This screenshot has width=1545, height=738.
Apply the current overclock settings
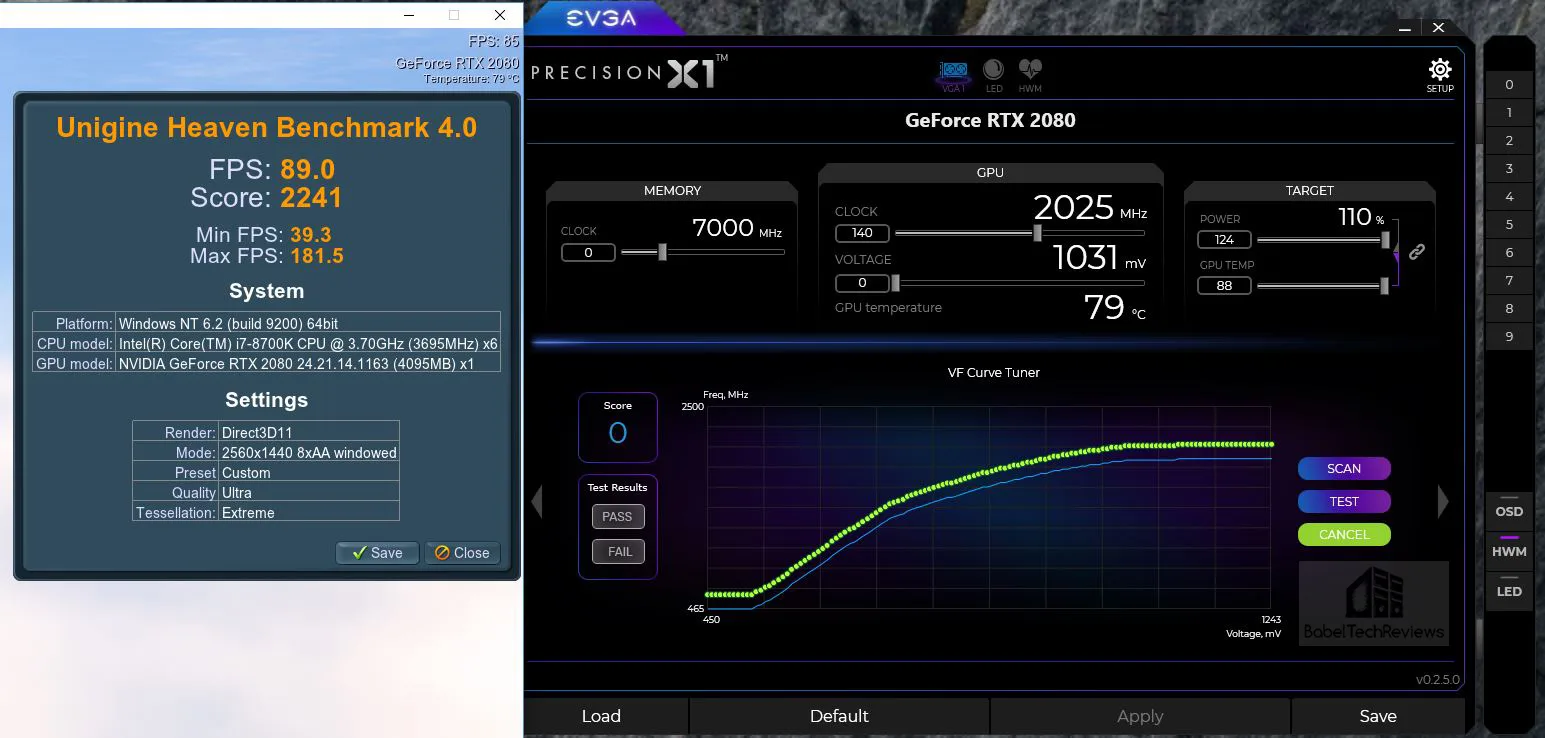point(1140,716)
